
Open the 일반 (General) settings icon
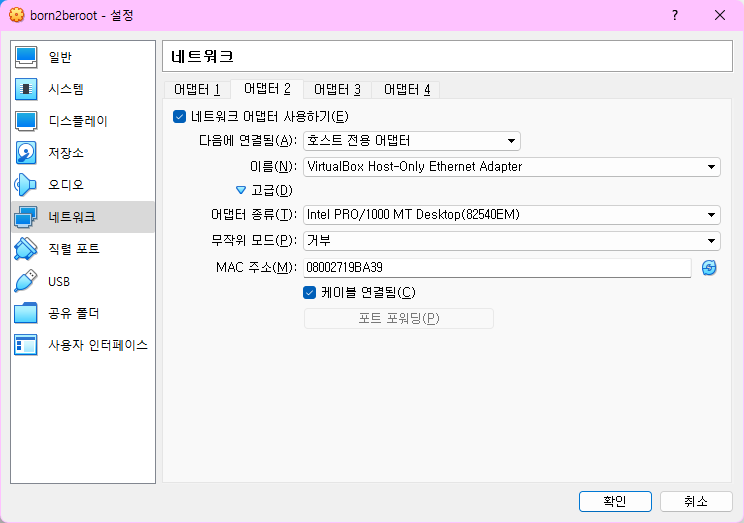(x=26, y=57)
